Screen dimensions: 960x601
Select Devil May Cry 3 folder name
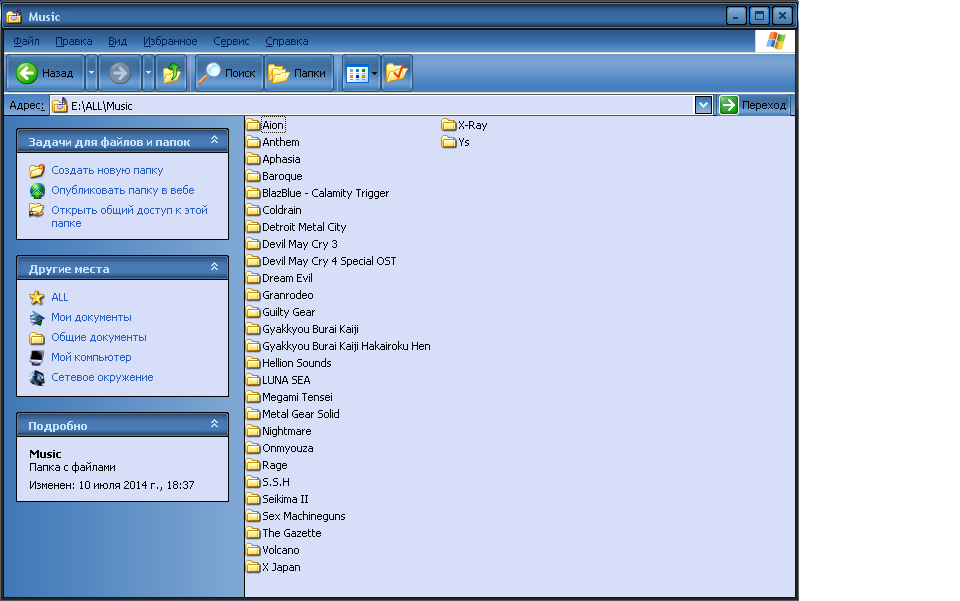[300, 244]
